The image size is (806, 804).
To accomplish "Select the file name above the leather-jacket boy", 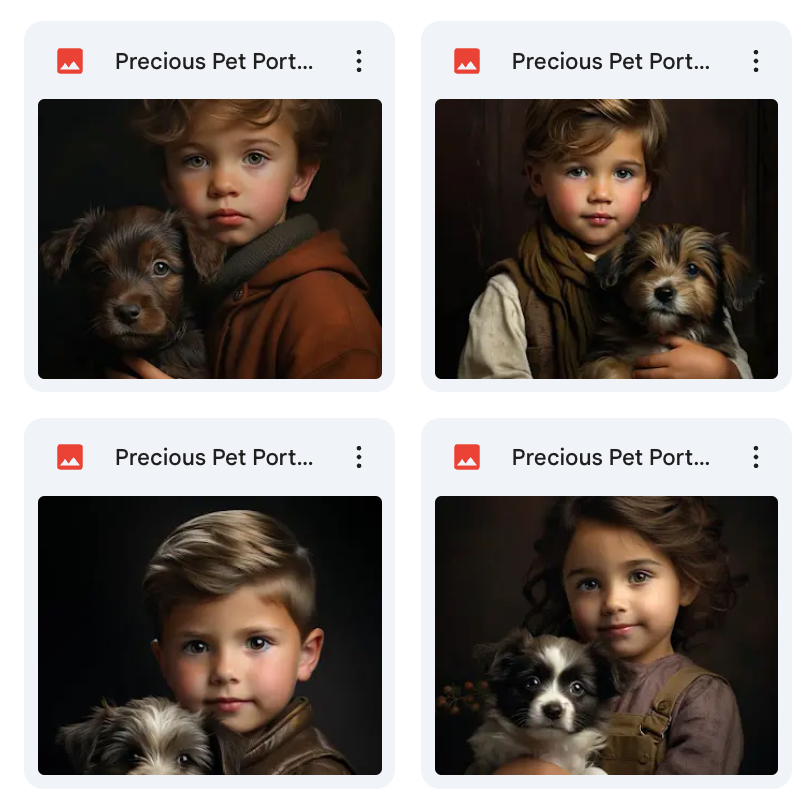I will (214, 457).
